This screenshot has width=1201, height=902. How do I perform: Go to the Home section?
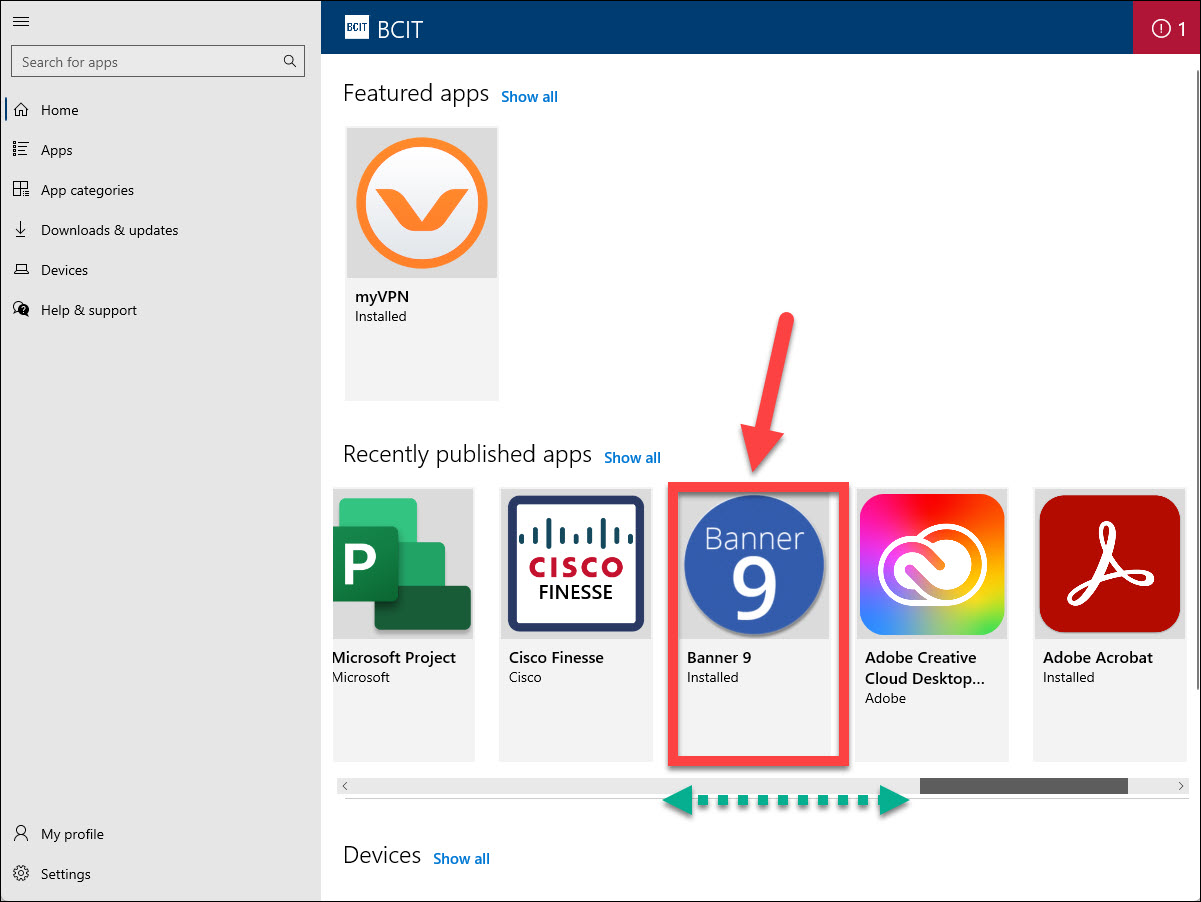pos(59,109)
